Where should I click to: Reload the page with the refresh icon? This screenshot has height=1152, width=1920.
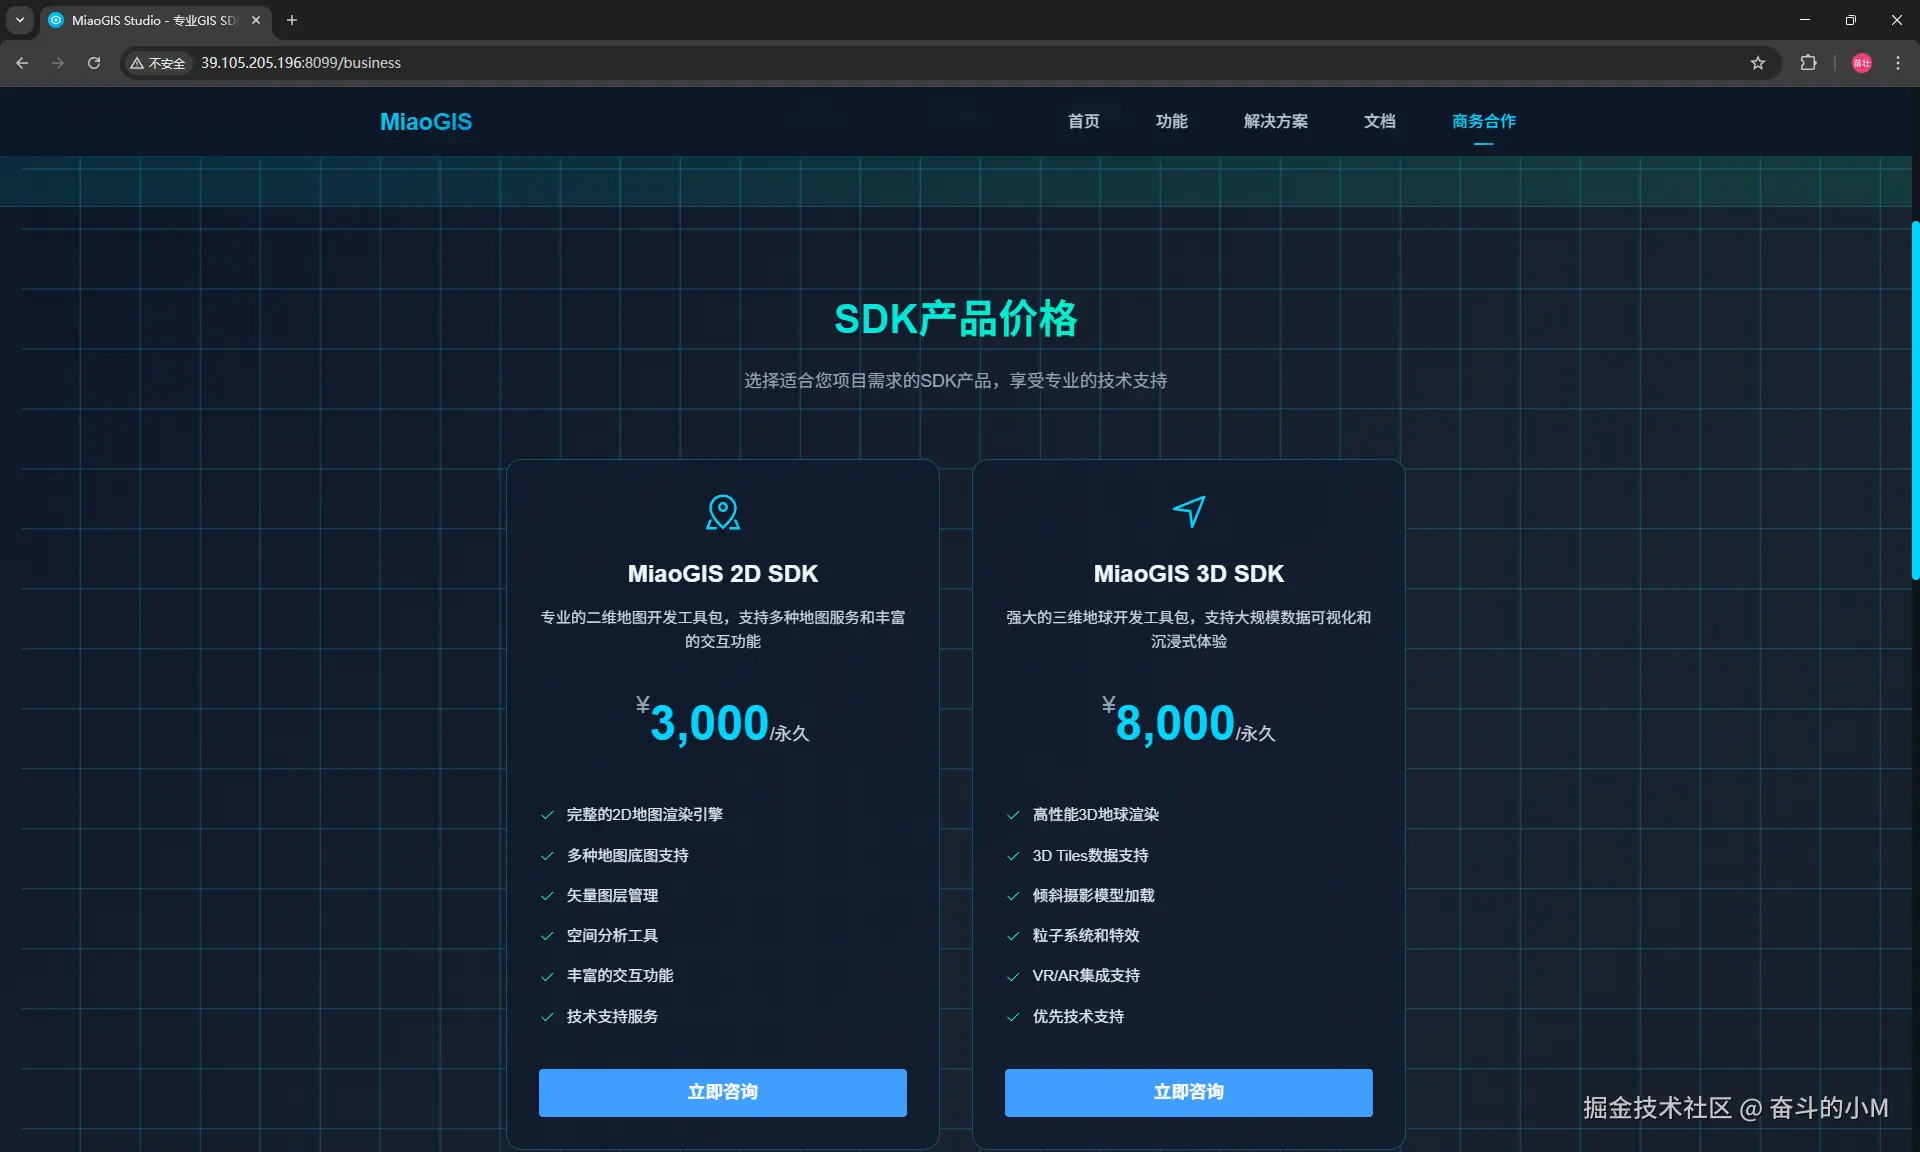tap(94, 63)
